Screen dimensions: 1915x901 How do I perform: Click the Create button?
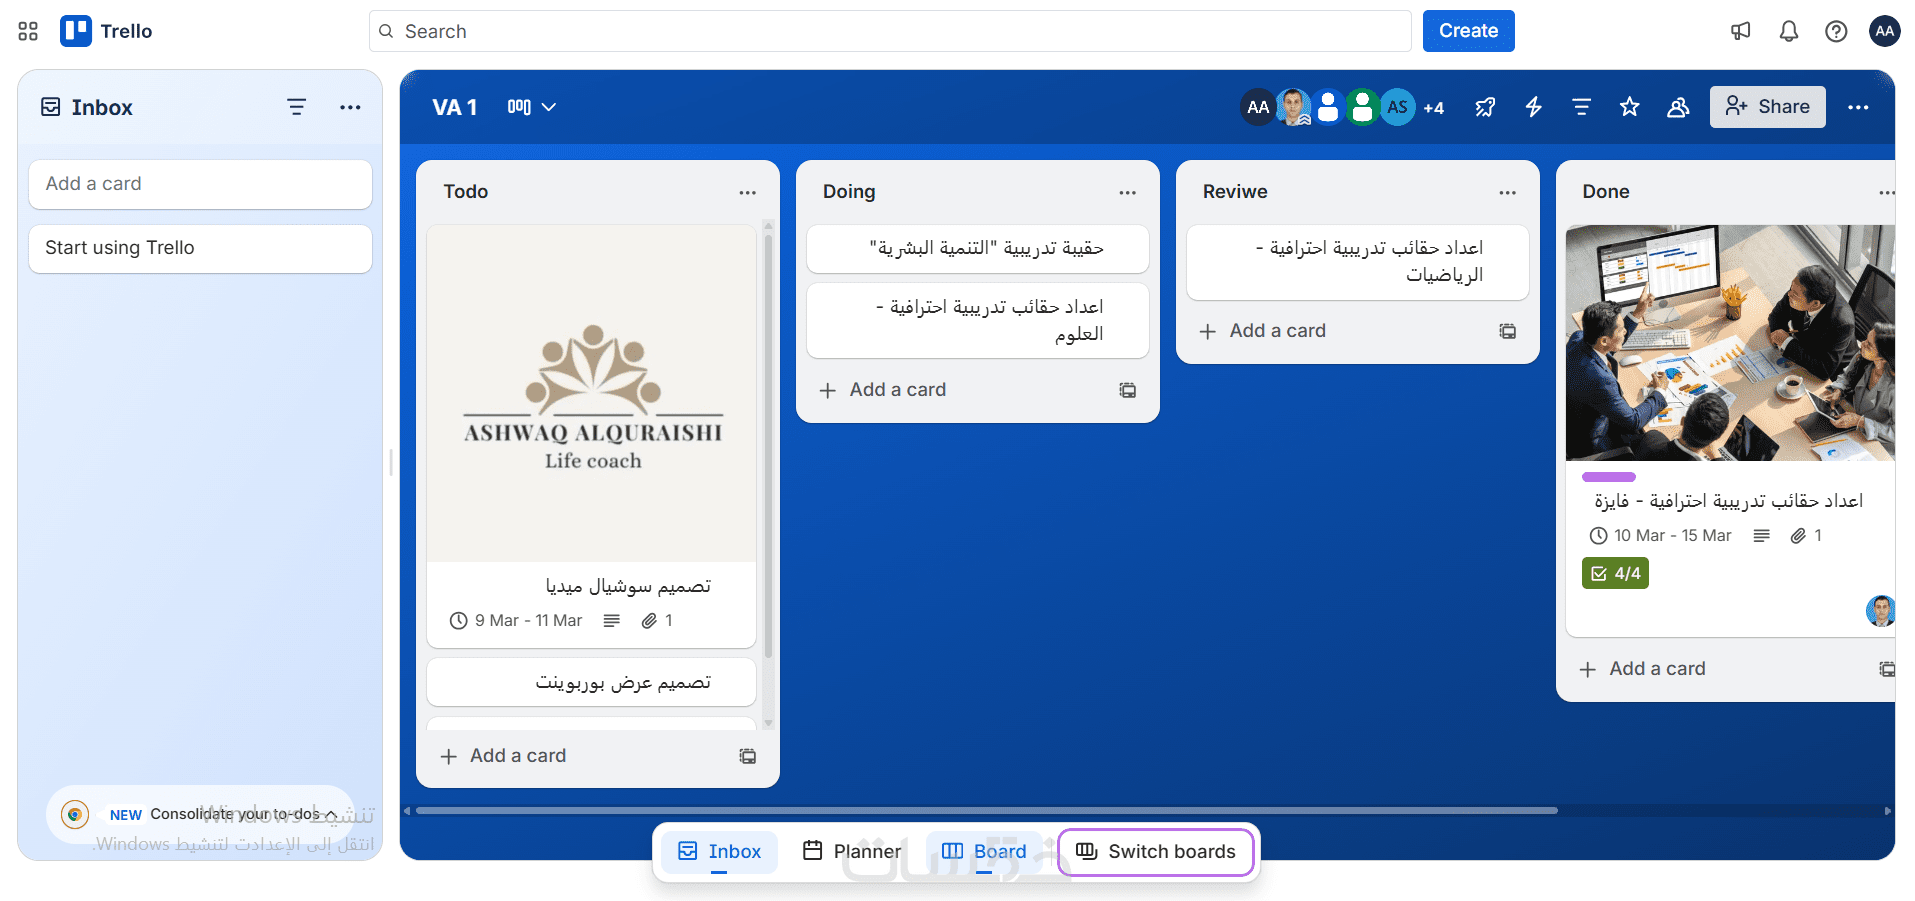point(1468,31)
